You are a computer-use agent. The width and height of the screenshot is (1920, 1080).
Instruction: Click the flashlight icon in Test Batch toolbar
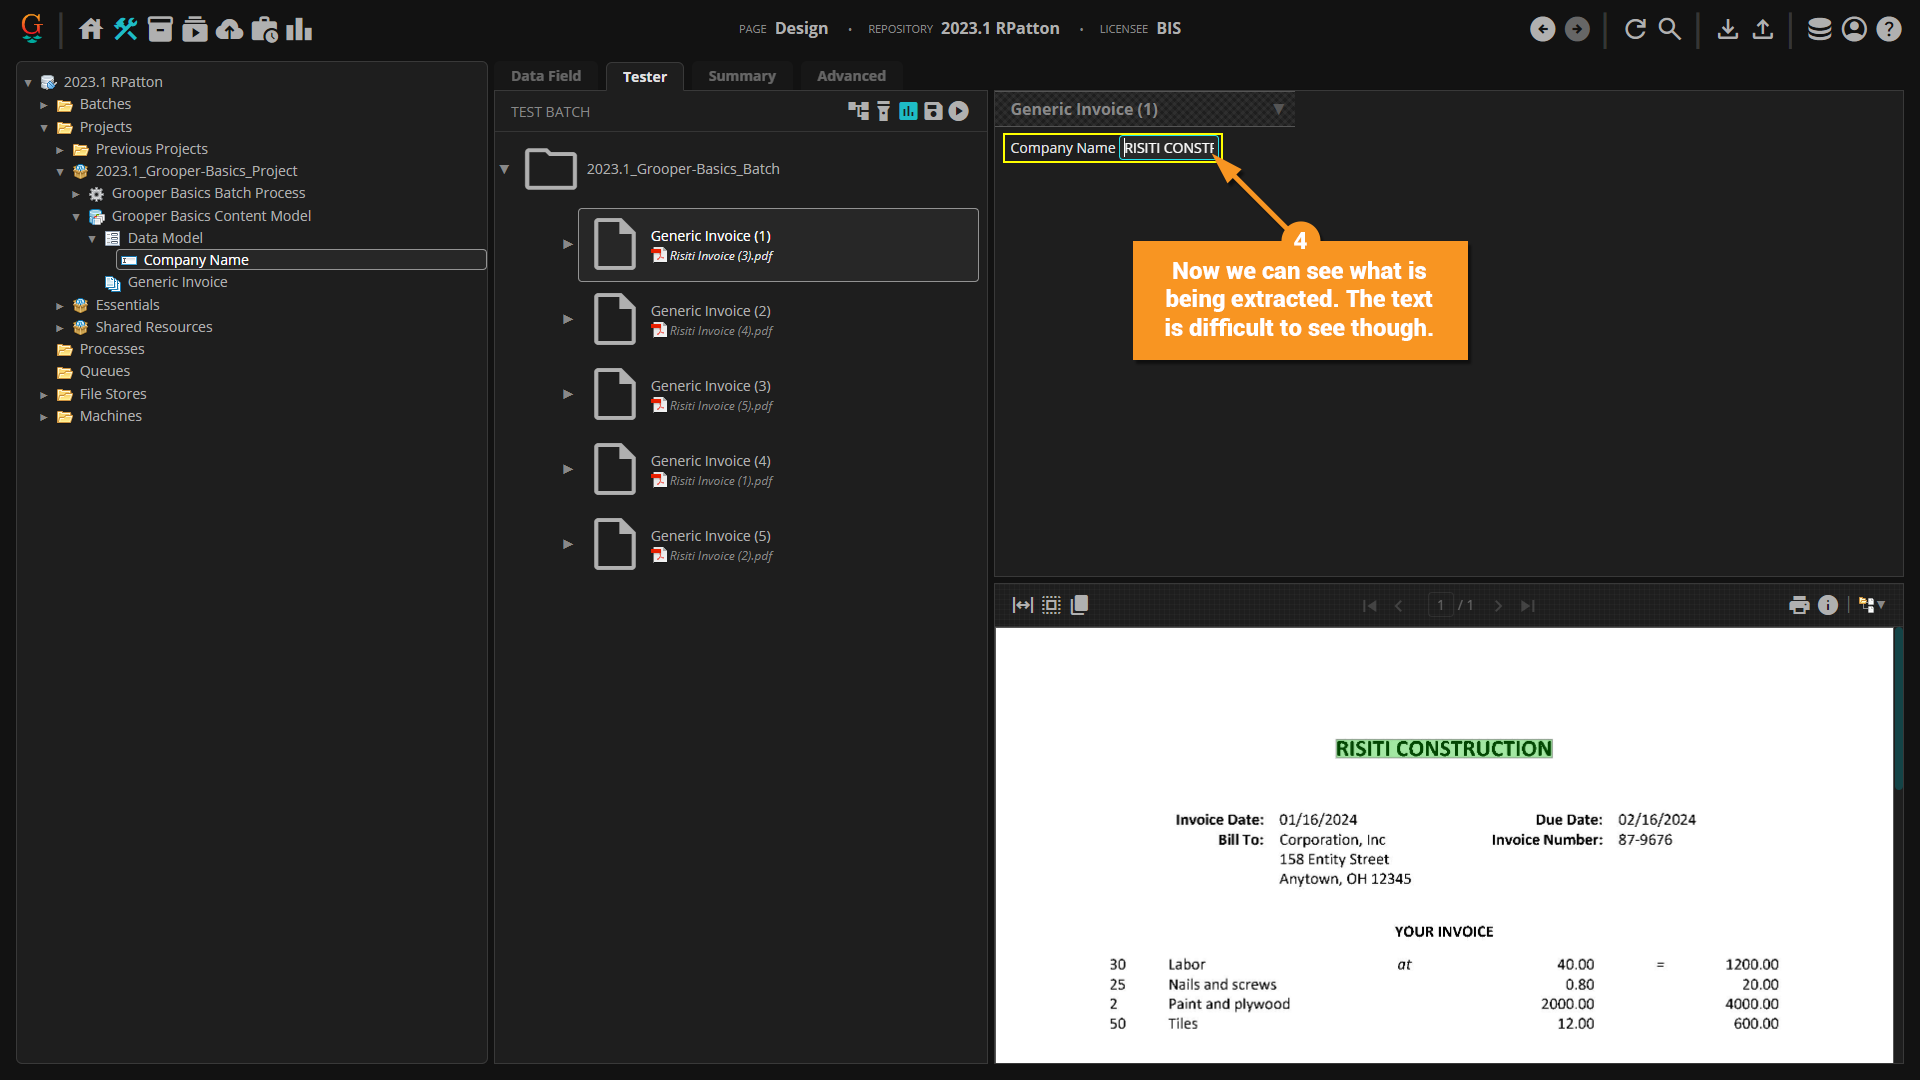tap(883, 111)
